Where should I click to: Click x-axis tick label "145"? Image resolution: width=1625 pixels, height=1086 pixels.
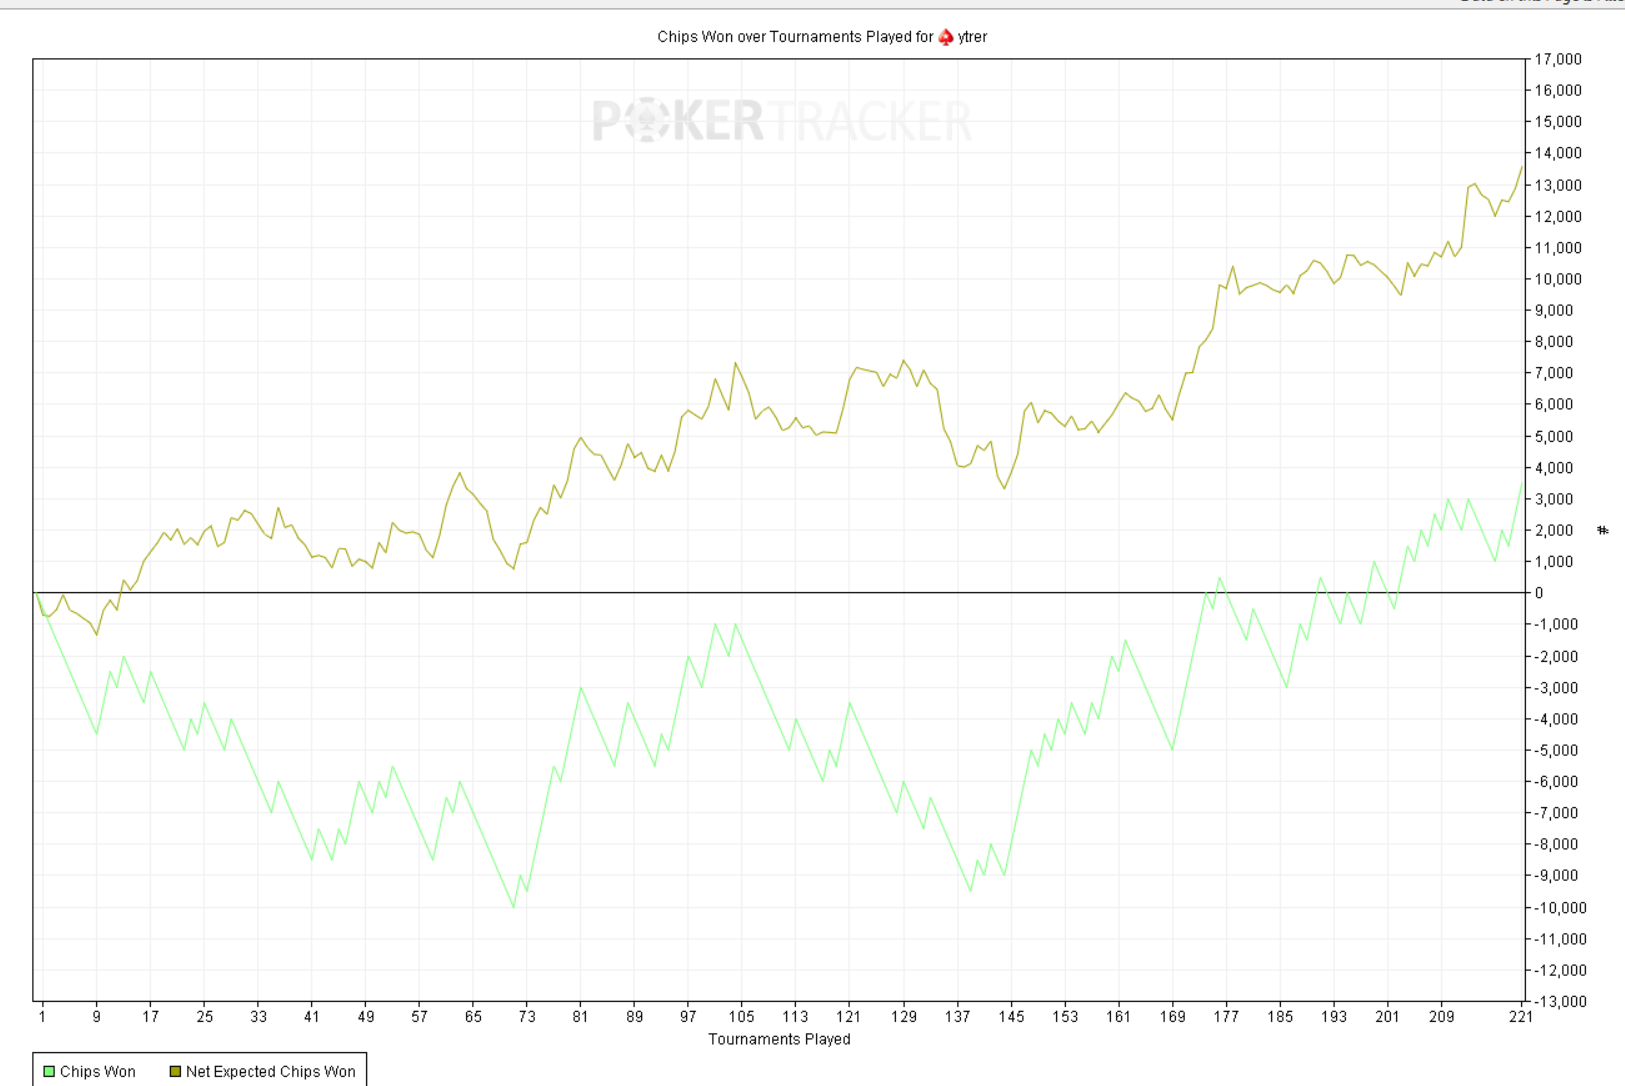tap(1011, 1017)
